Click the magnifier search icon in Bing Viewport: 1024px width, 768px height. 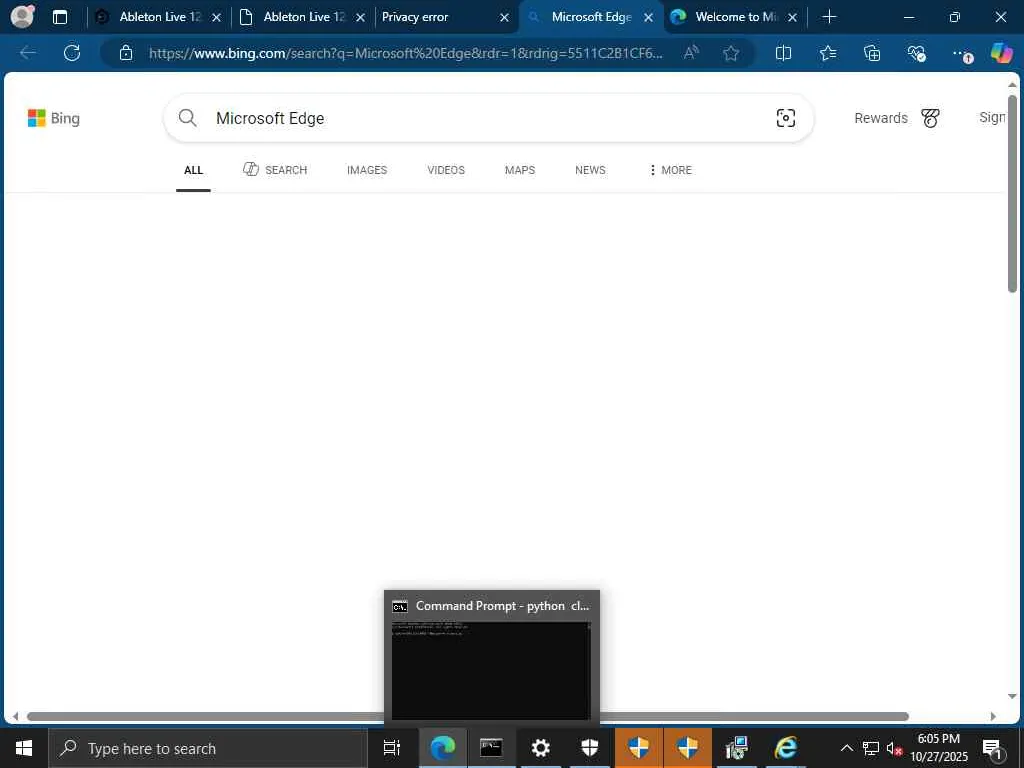click(187, 118)
